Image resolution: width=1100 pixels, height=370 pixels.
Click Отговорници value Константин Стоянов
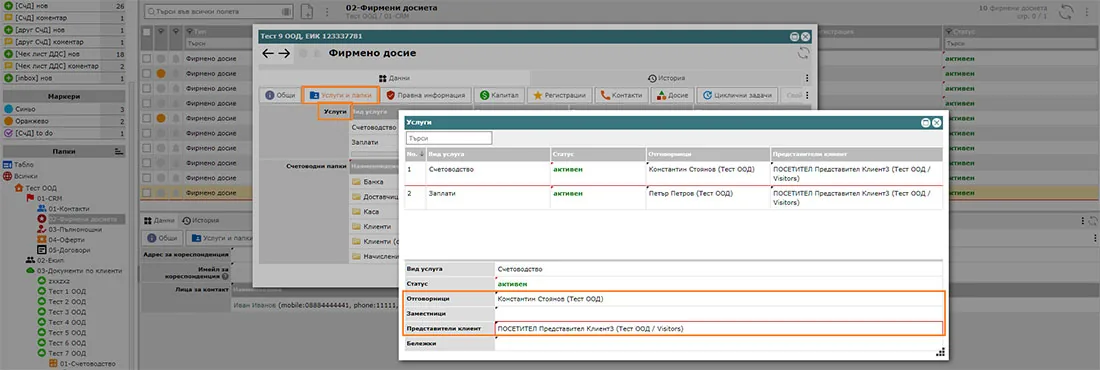coord(550,299)
